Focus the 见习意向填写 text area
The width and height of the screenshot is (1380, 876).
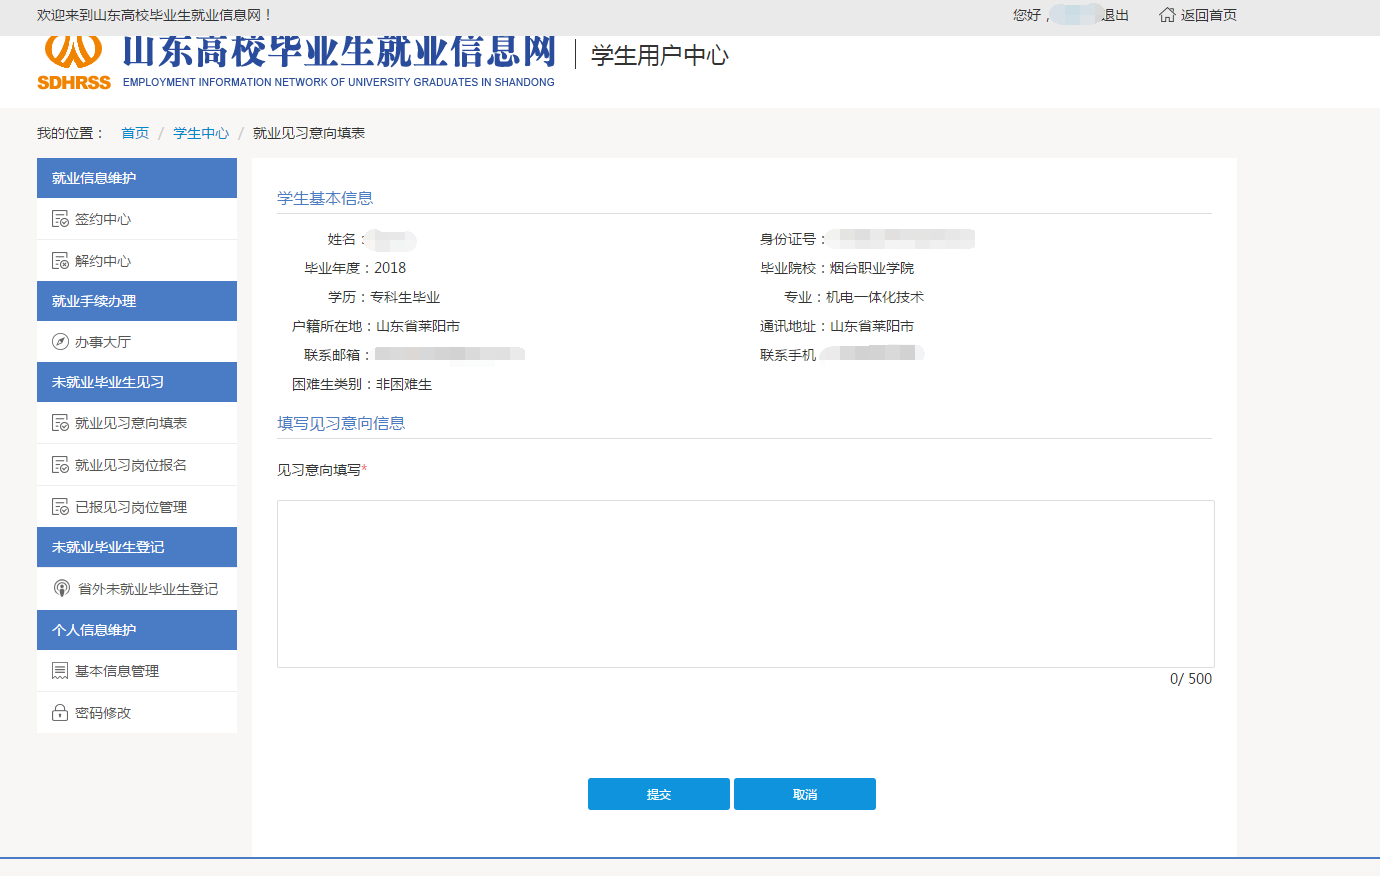[745, 584]
